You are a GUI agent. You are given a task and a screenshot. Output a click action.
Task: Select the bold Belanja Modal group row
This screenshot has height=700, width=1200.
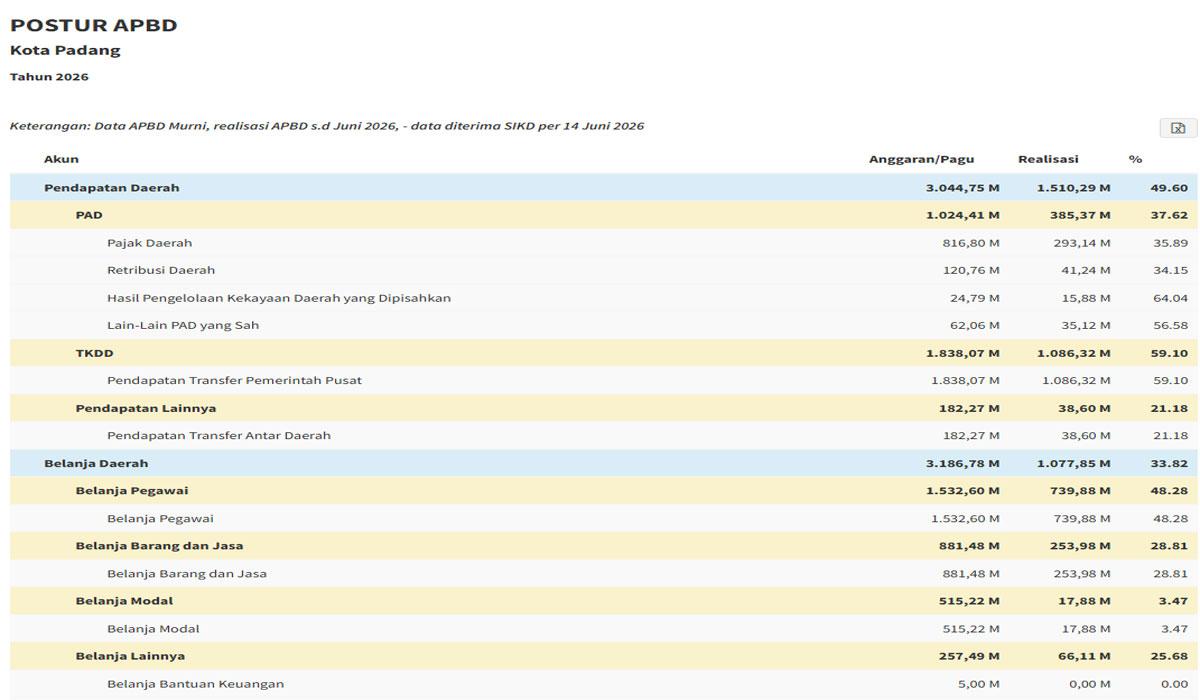[x=604, y=601]
